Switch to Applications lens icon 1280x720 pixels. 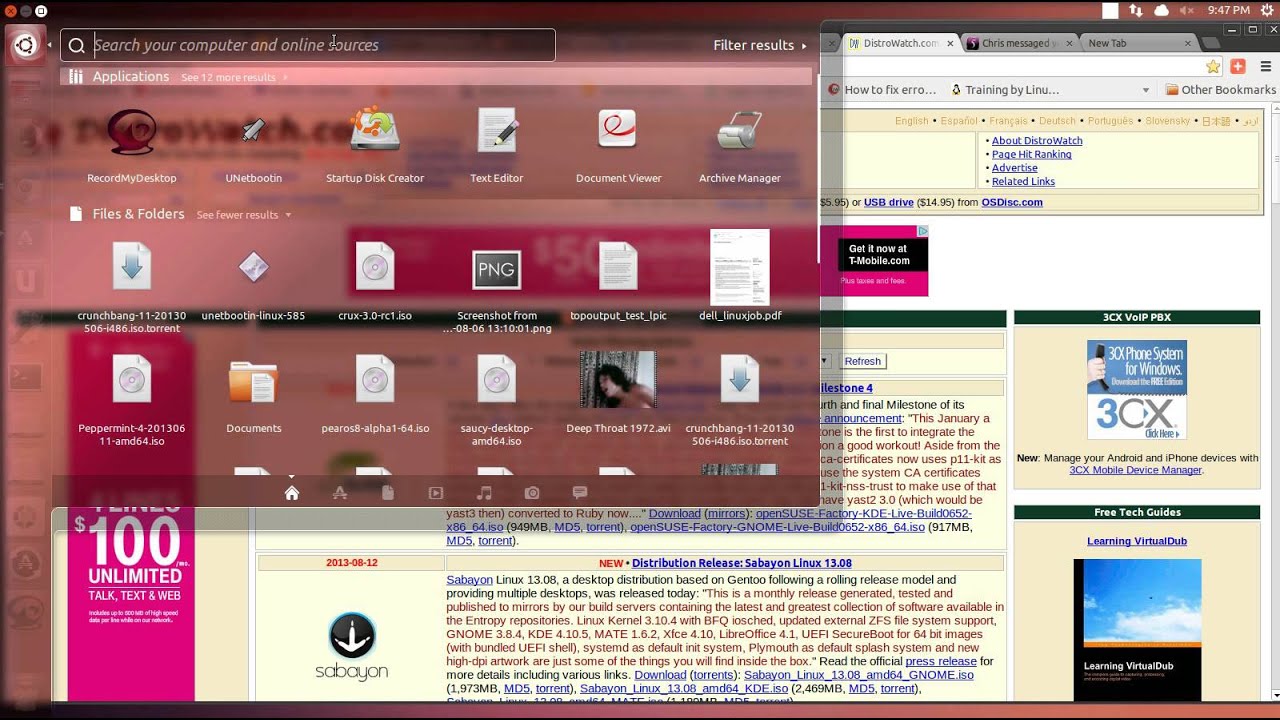[340, 493]
